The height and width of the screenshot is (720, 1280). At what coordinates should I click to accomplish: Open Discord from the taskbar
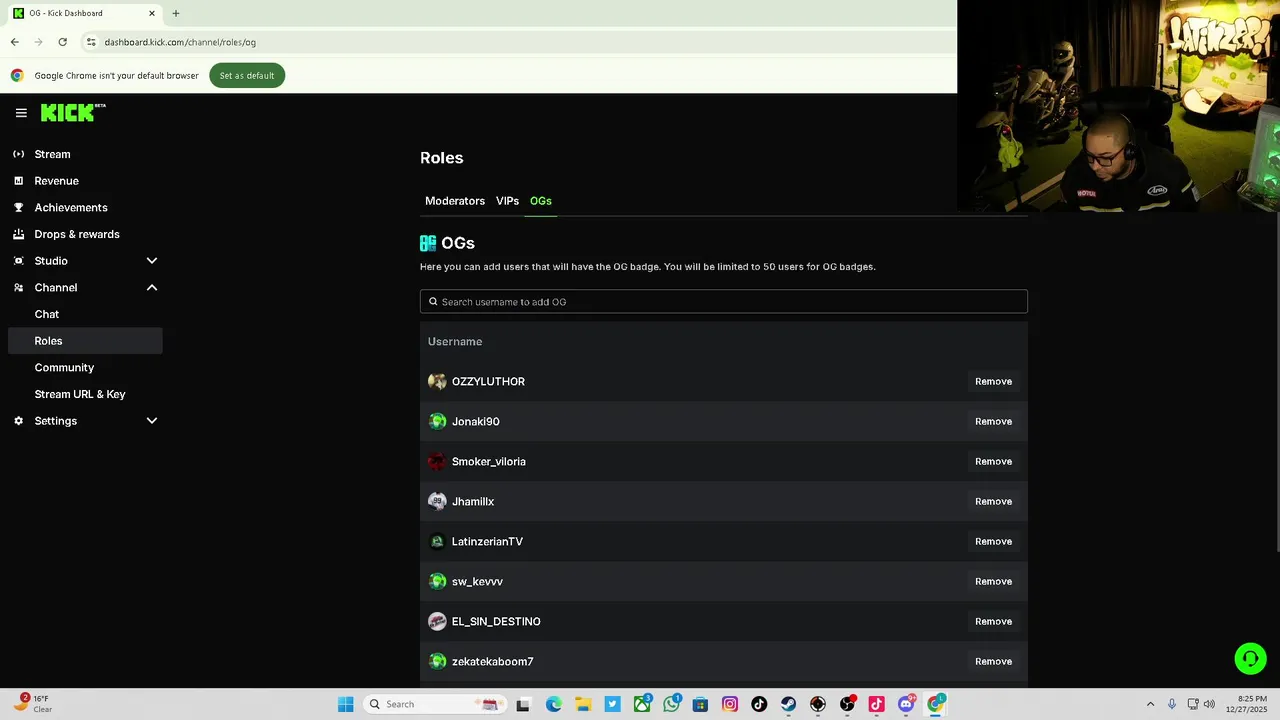point(906,704)
